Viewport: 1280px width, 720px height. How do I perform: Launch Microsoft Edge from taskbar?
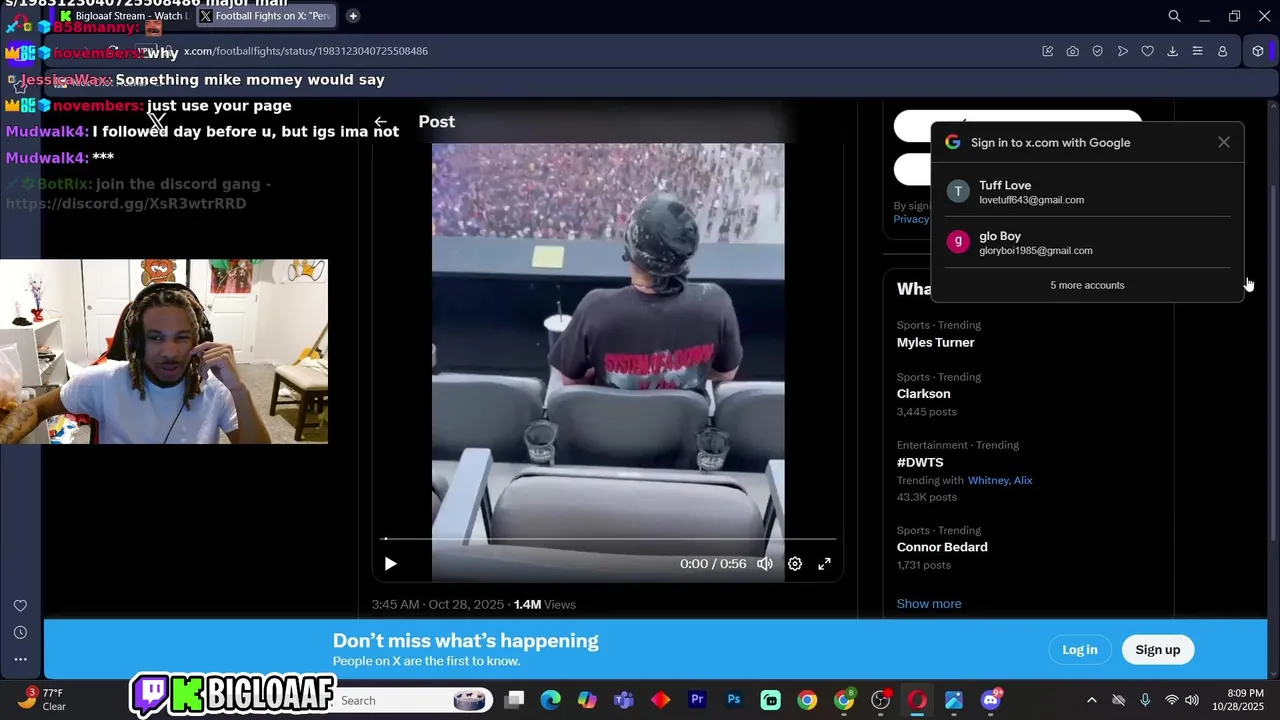pos(551,700)
